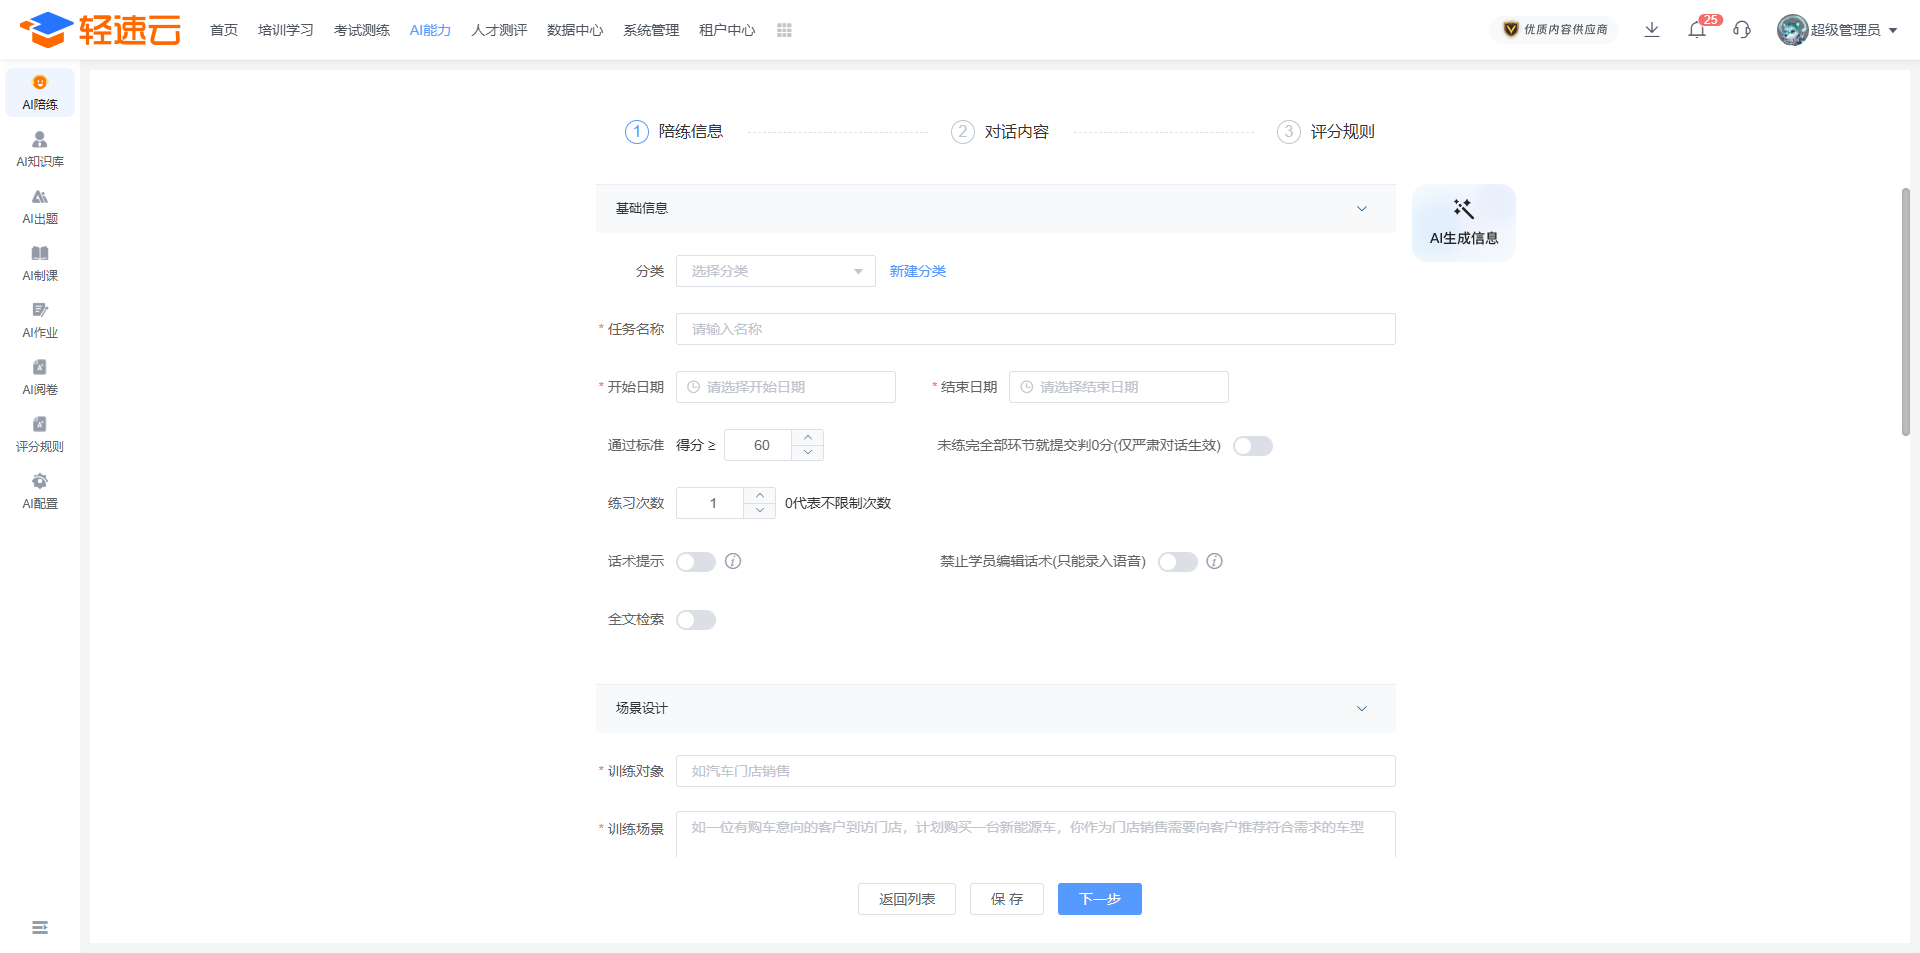Click the 新建分类 link
Image resolution: width=1920 pixels, height=953 pixels.
[x=917, y=271]
